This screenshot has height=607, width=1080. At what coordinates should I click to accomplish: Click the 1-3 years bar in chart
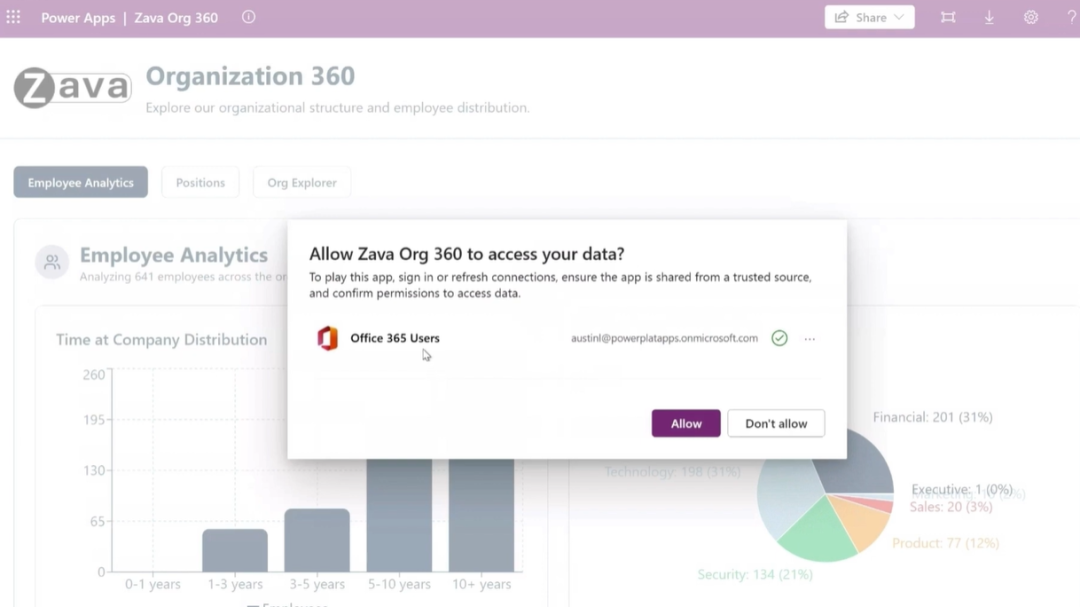(x=235, y=551)
